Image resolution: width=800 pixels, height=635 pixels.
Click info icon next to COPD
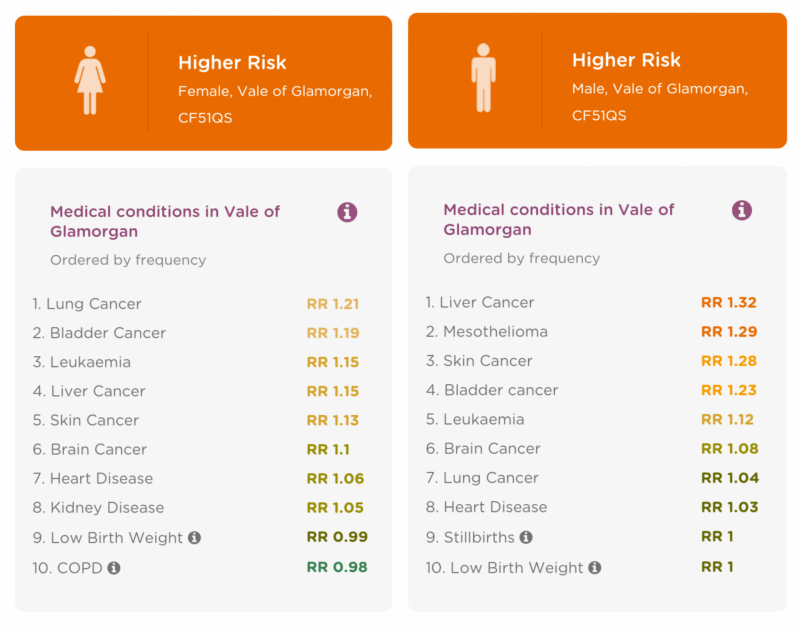pos(114,568)
